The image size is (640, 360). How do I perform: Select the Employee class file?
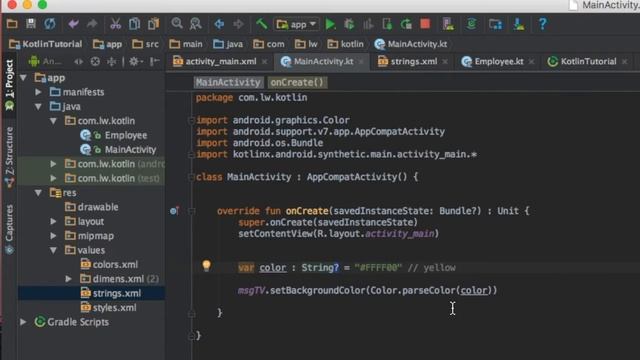(114, 135)
